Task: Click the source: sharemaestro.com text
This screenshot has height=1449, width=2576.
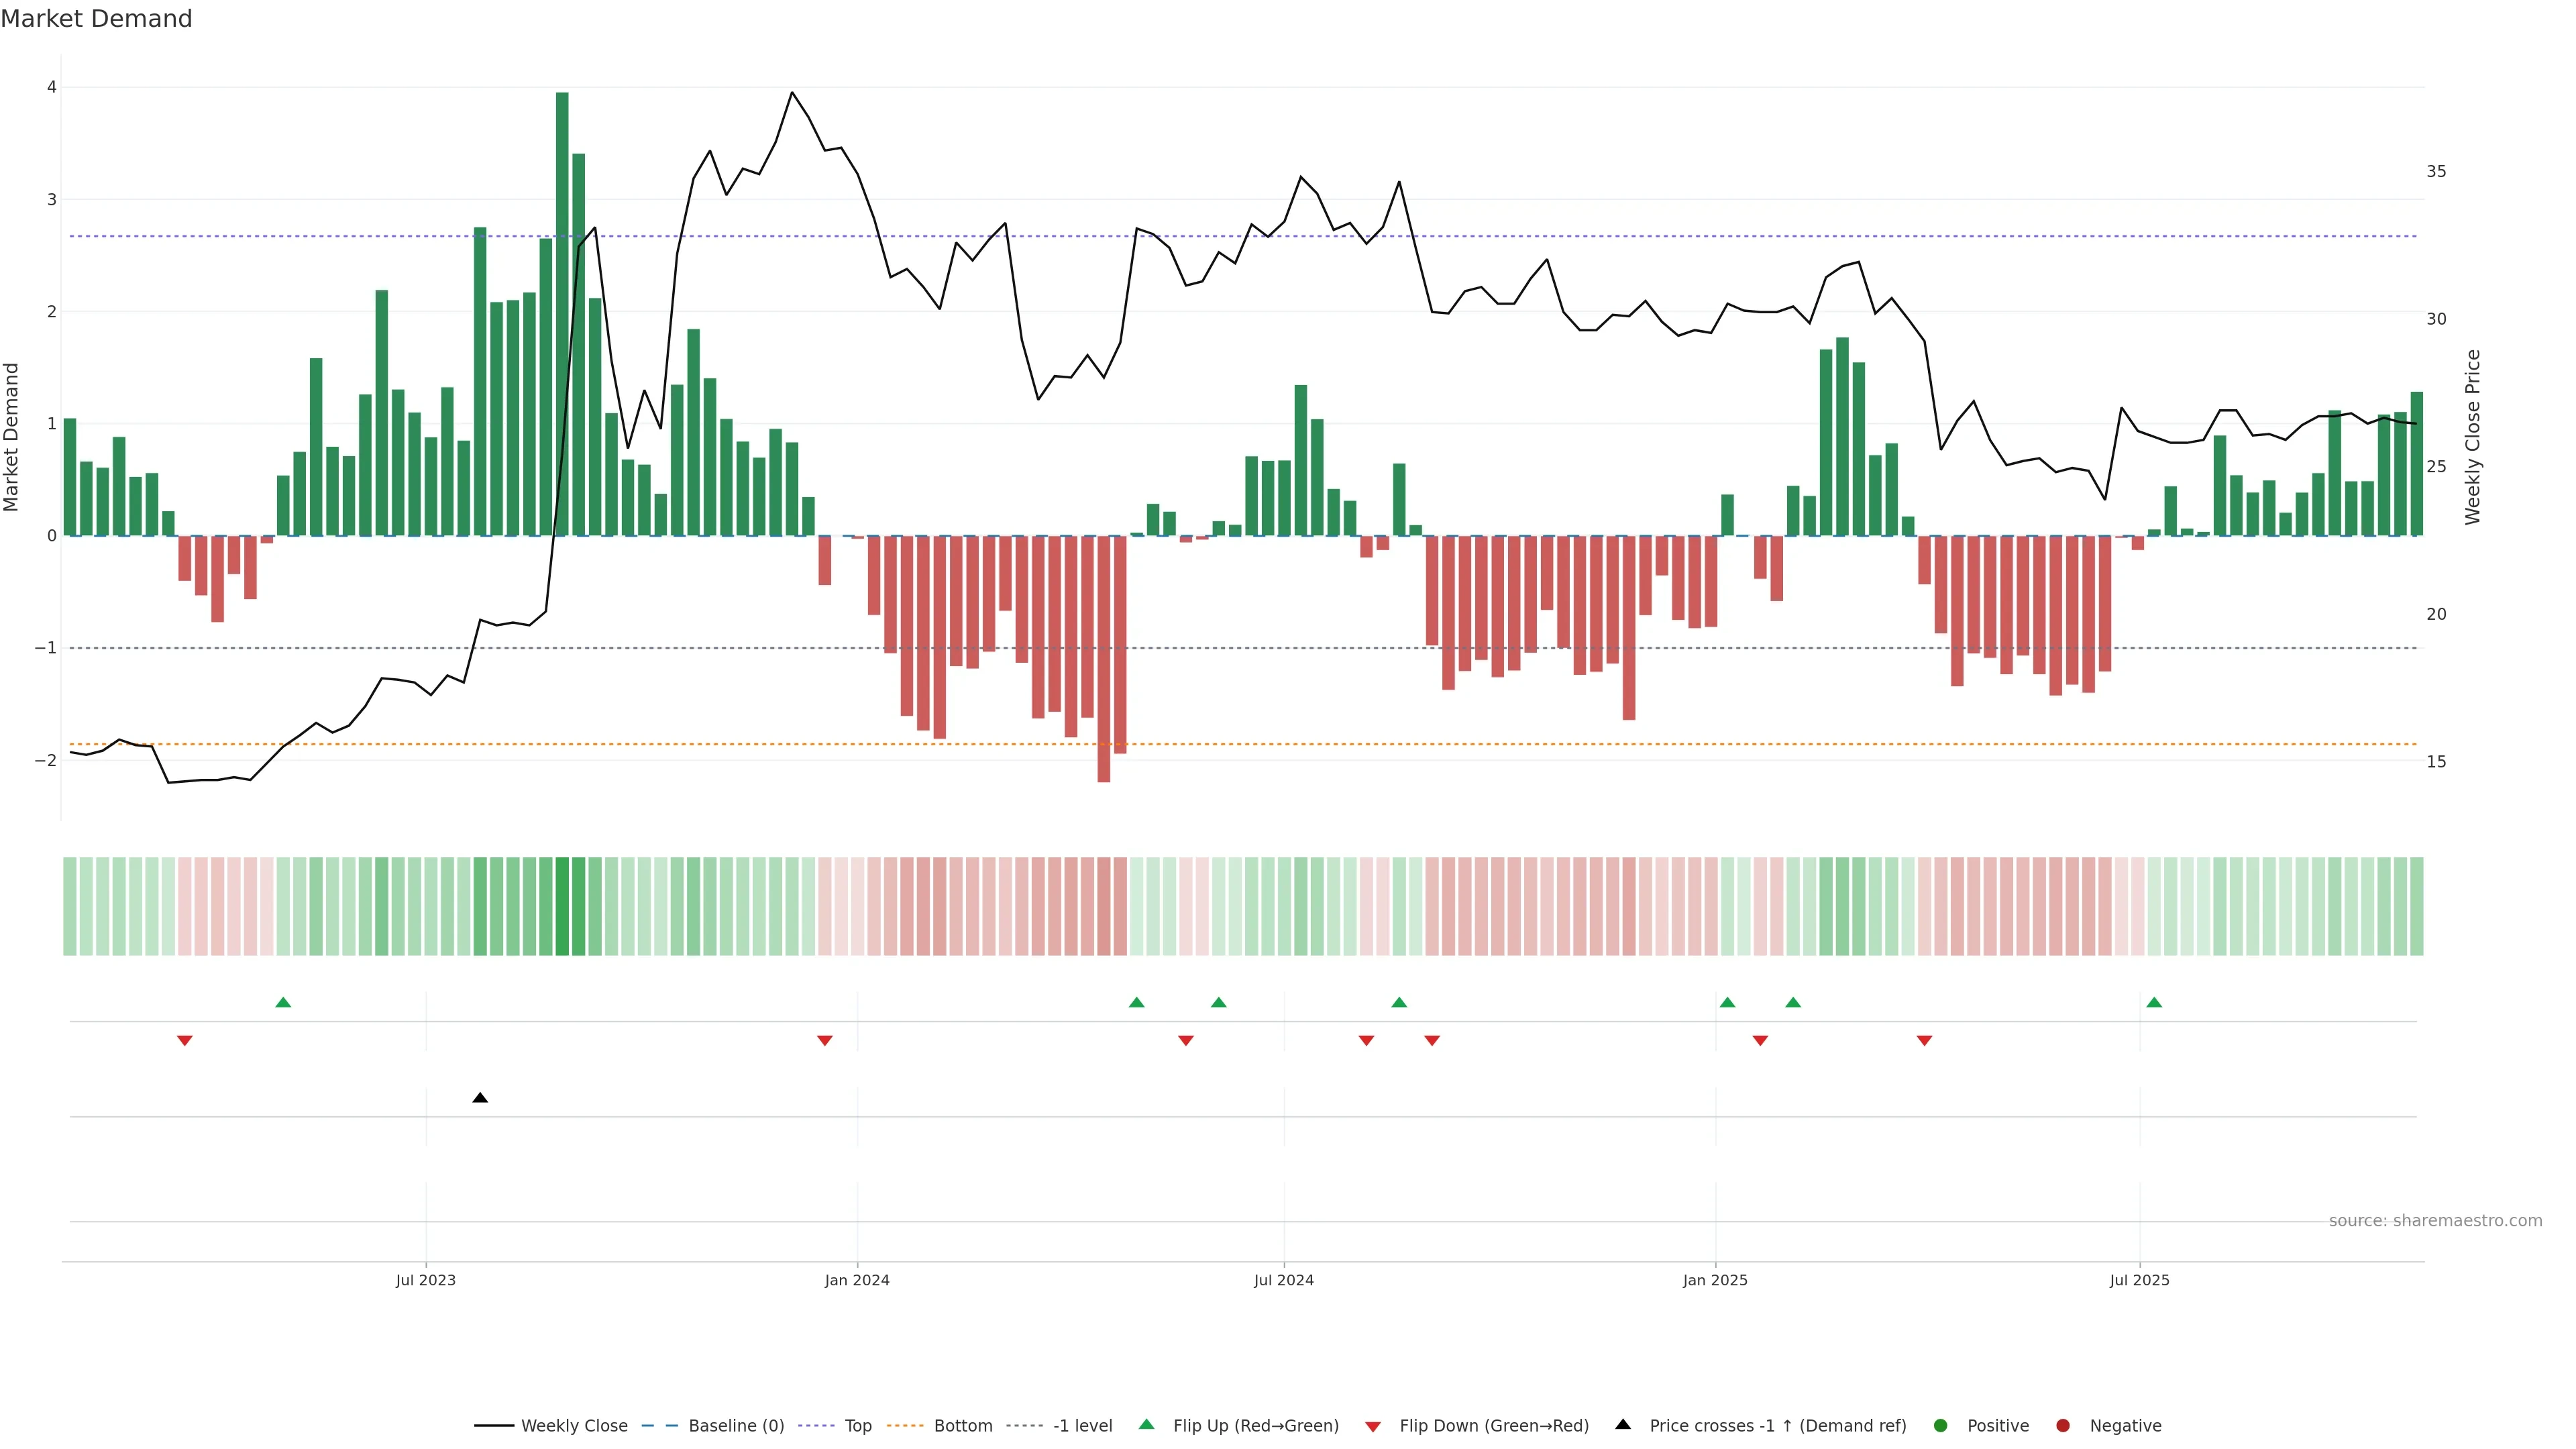Action: pyautogui.click(x=2435, y=1221)
